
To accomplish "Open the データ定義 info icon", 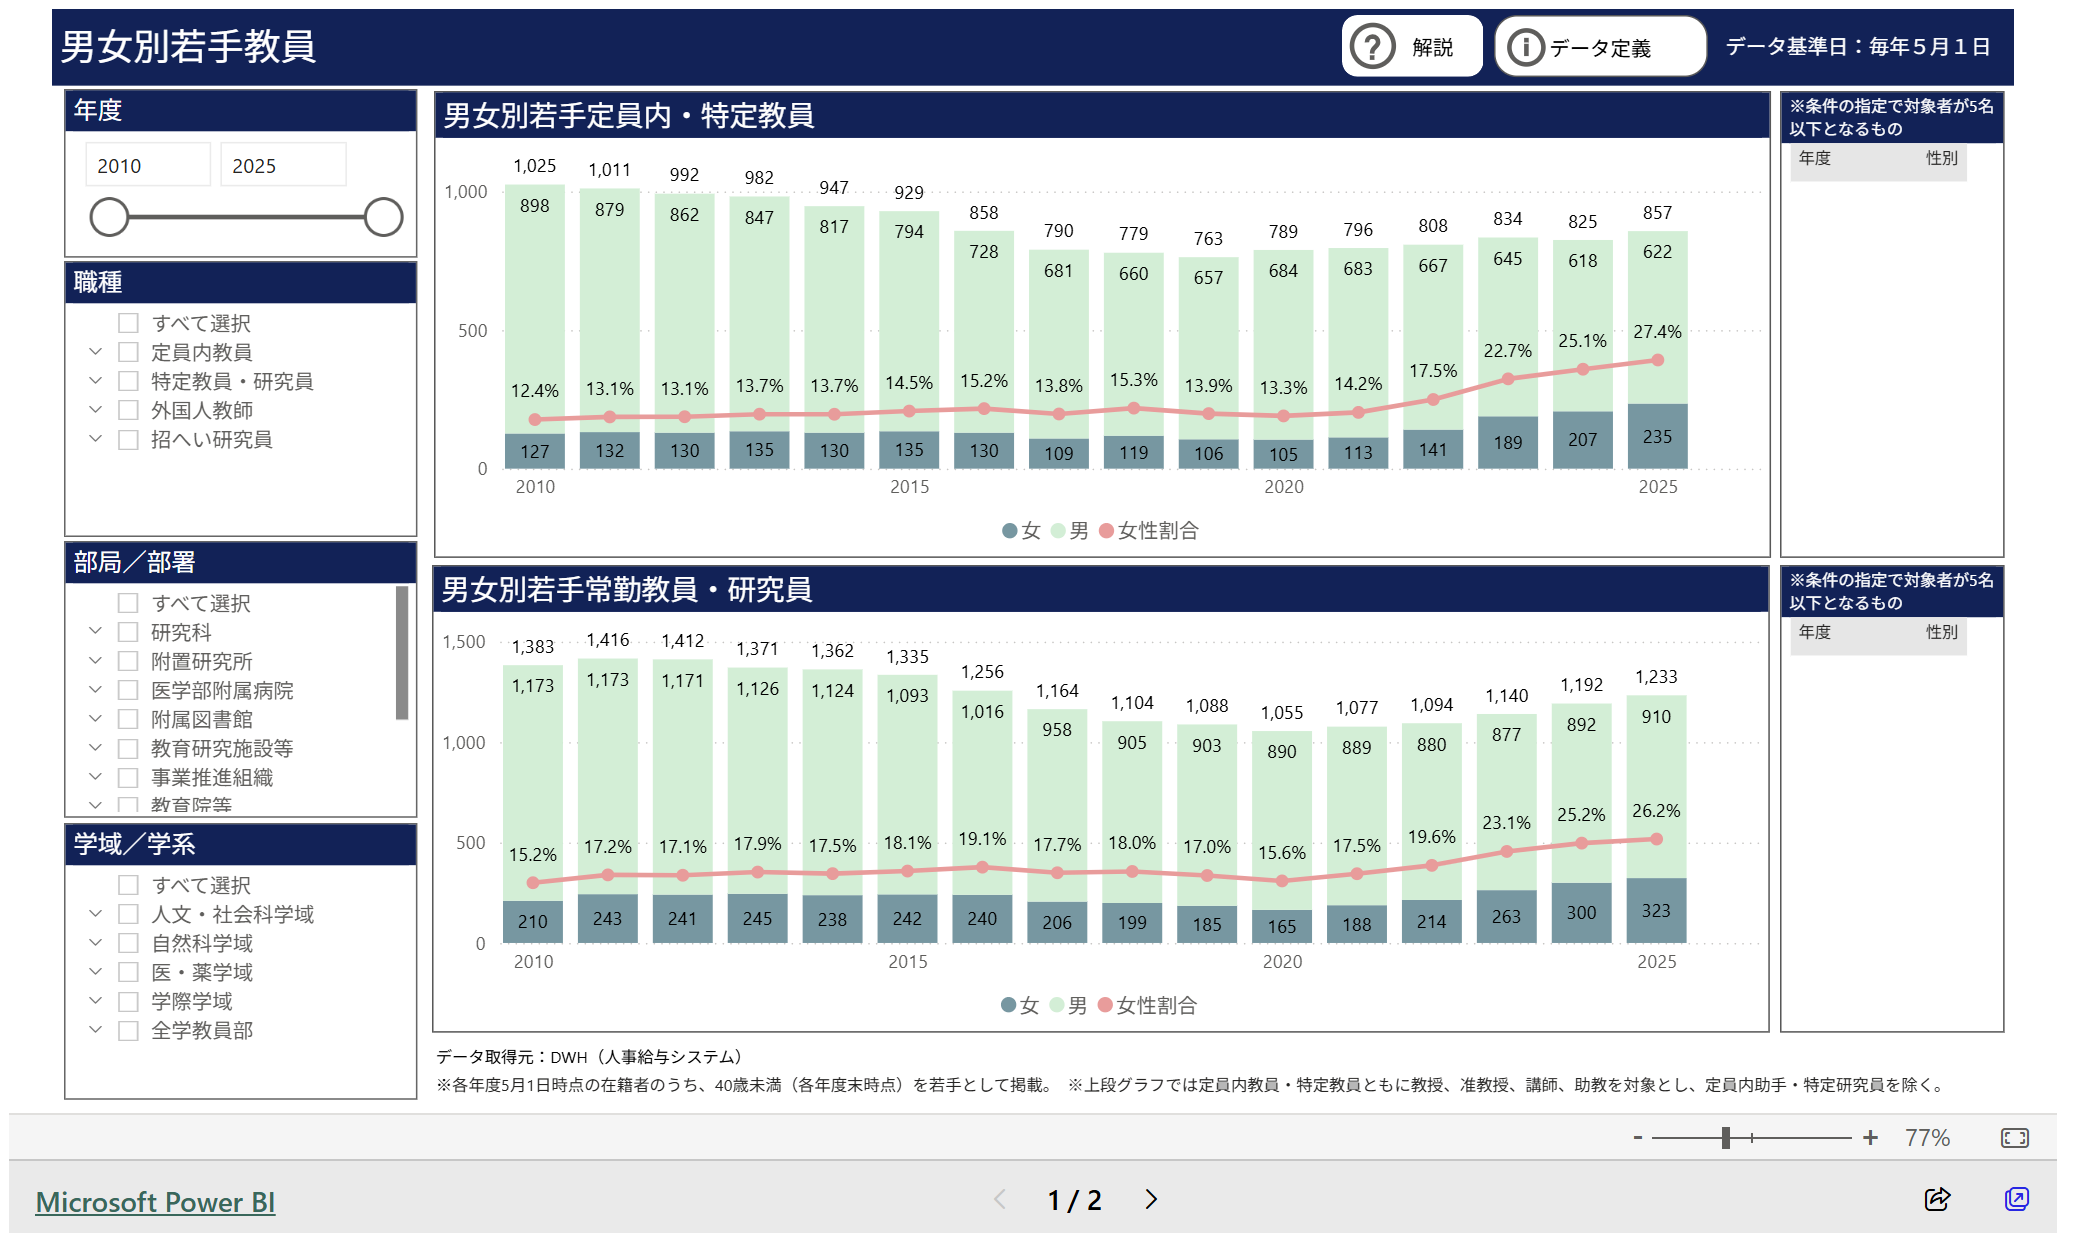I will (x=1525, y=47).
